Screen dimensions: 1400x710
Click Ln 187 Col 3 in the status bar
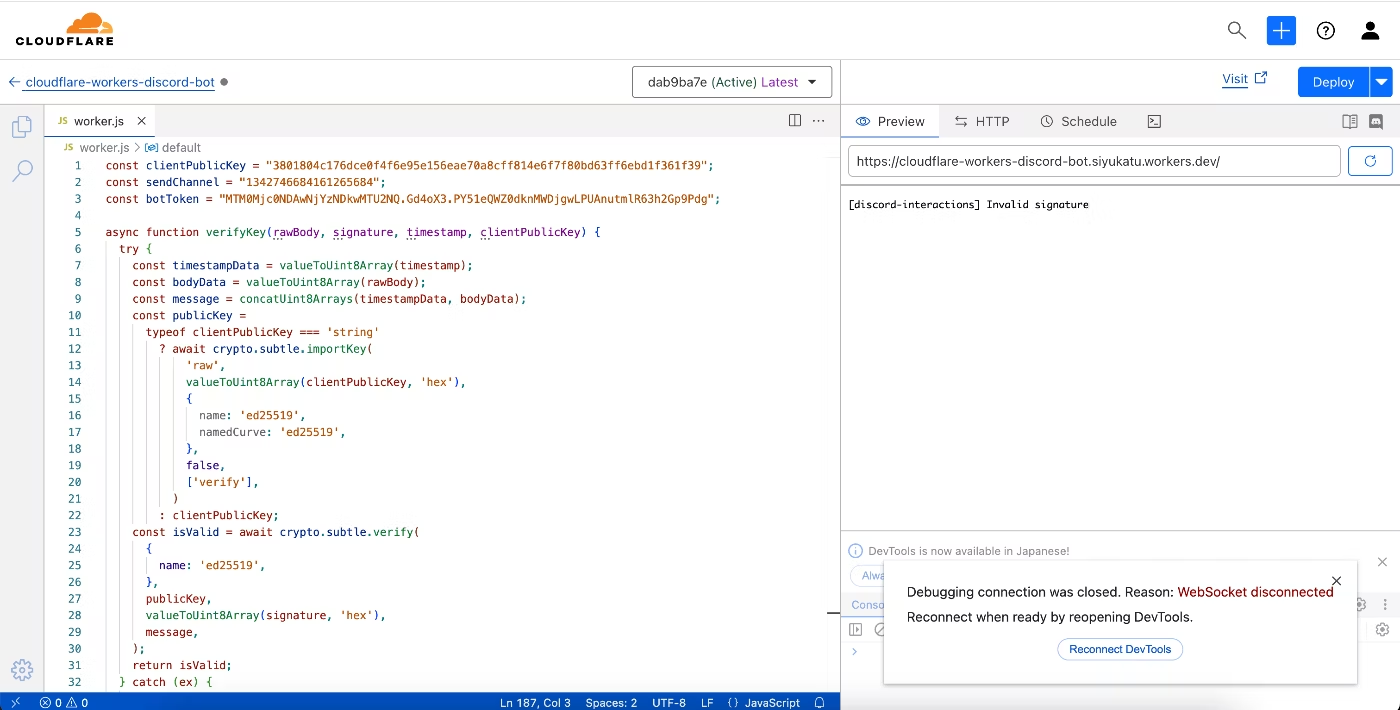533,703
